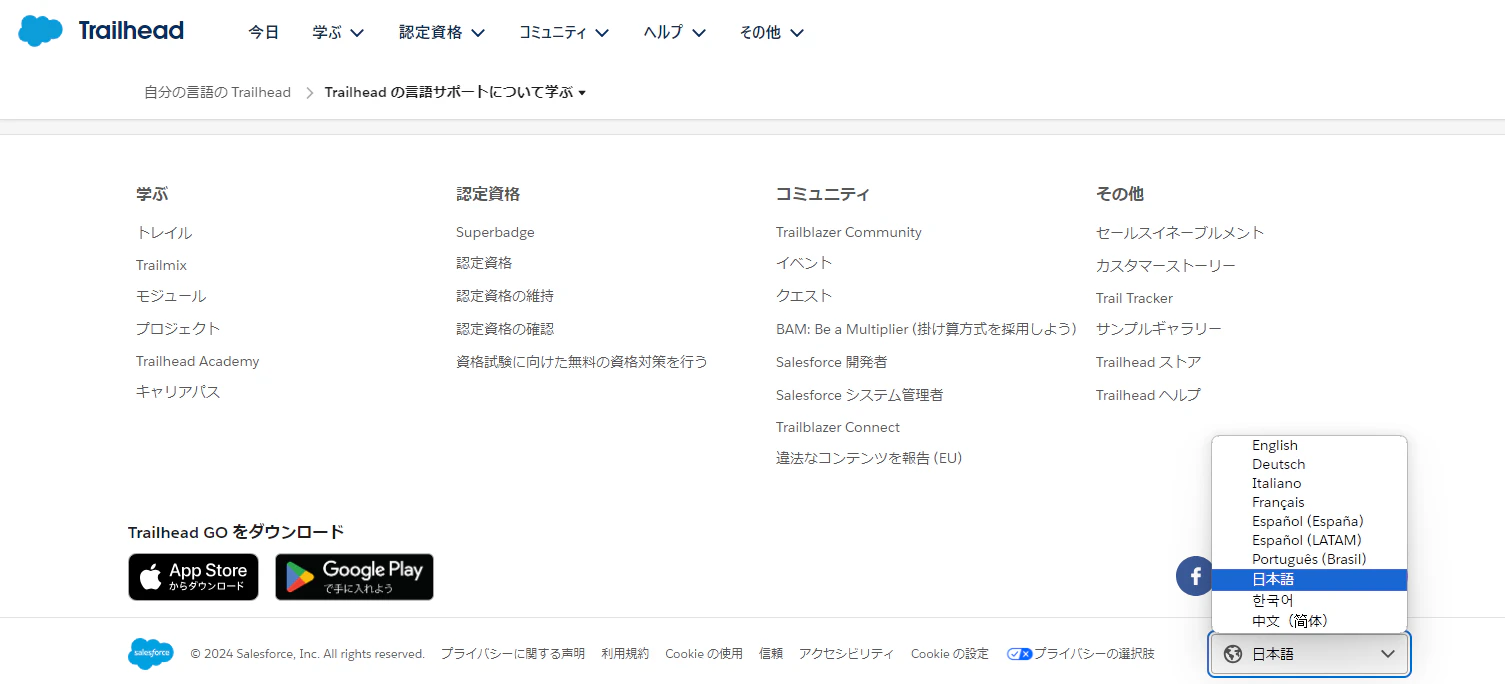Open the クエスト link
This screenshot has height=684, width=1505.
coord(804,296)
